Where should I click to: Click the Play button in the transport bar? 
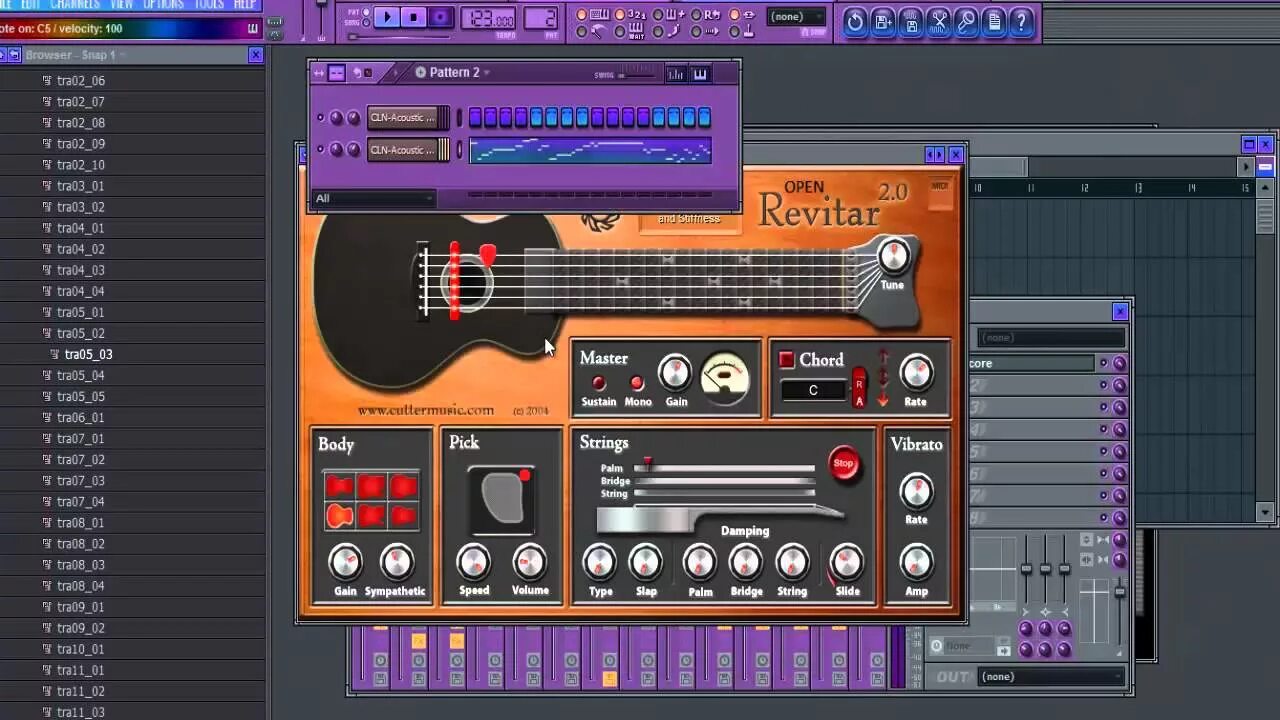(x=387, y=17)
